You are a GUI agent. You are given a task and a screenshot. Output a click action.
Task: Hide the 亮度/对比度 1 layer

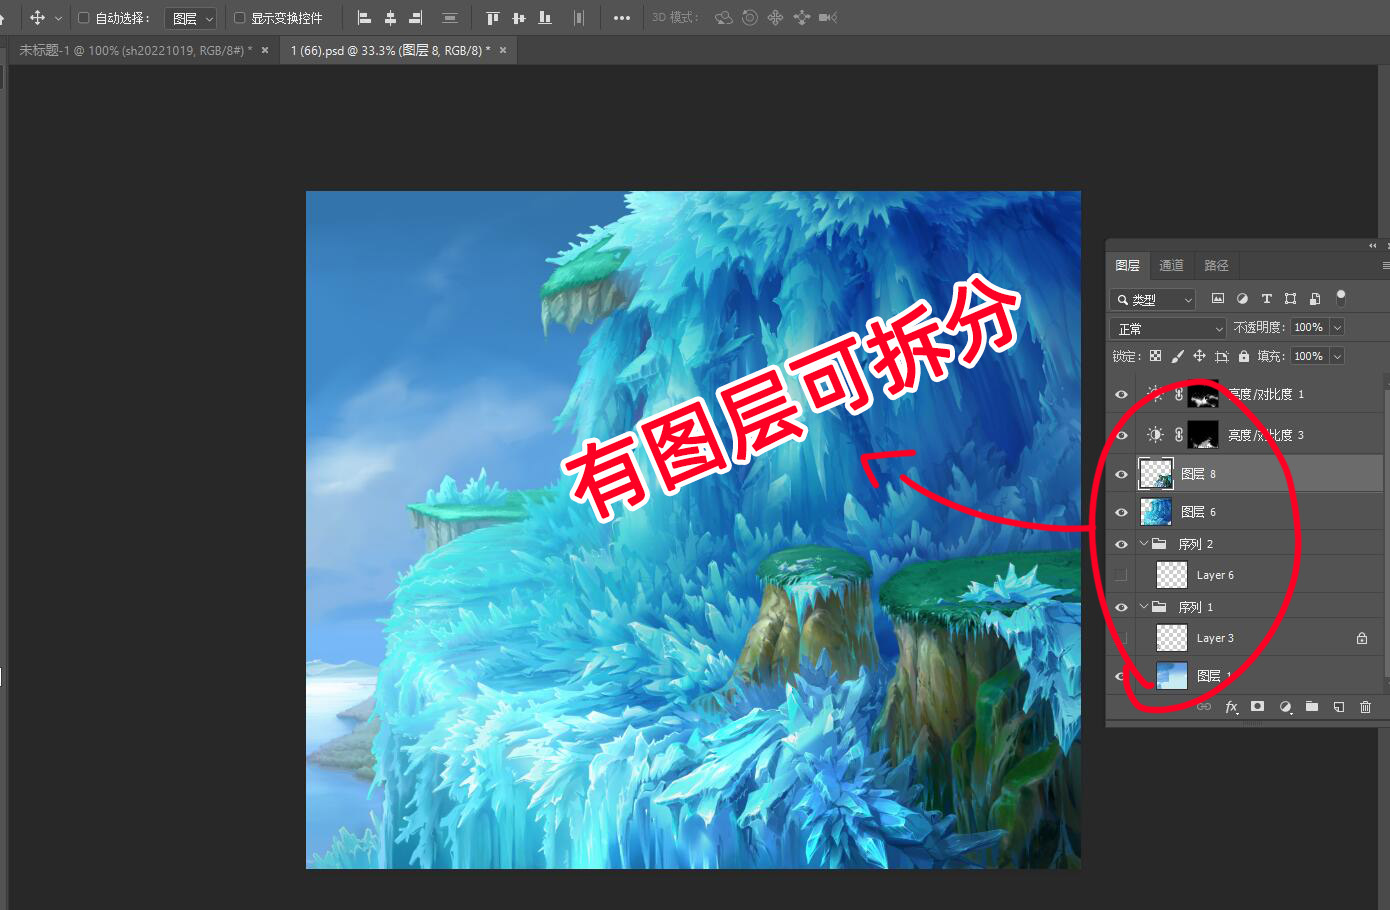[x=1121, y=394]
